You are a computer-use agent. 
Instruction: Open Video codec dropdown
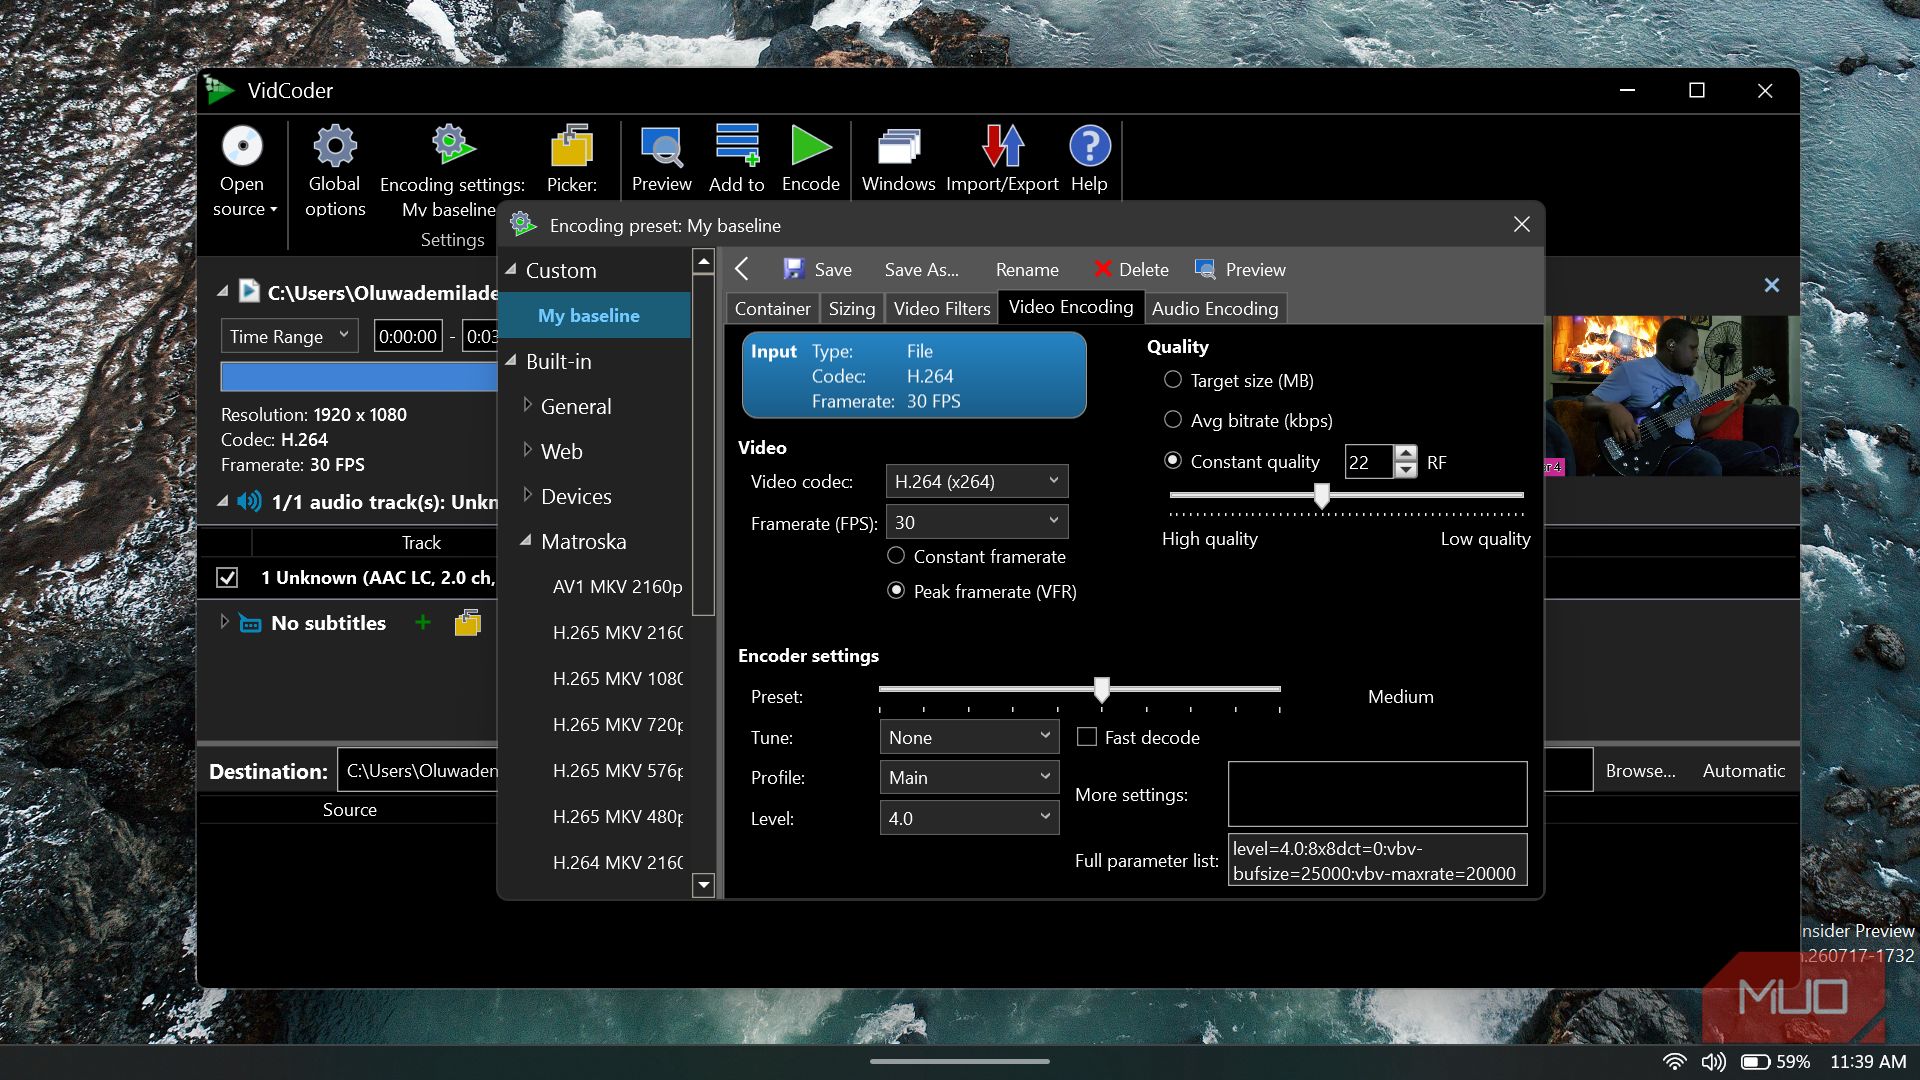point(976,481)
